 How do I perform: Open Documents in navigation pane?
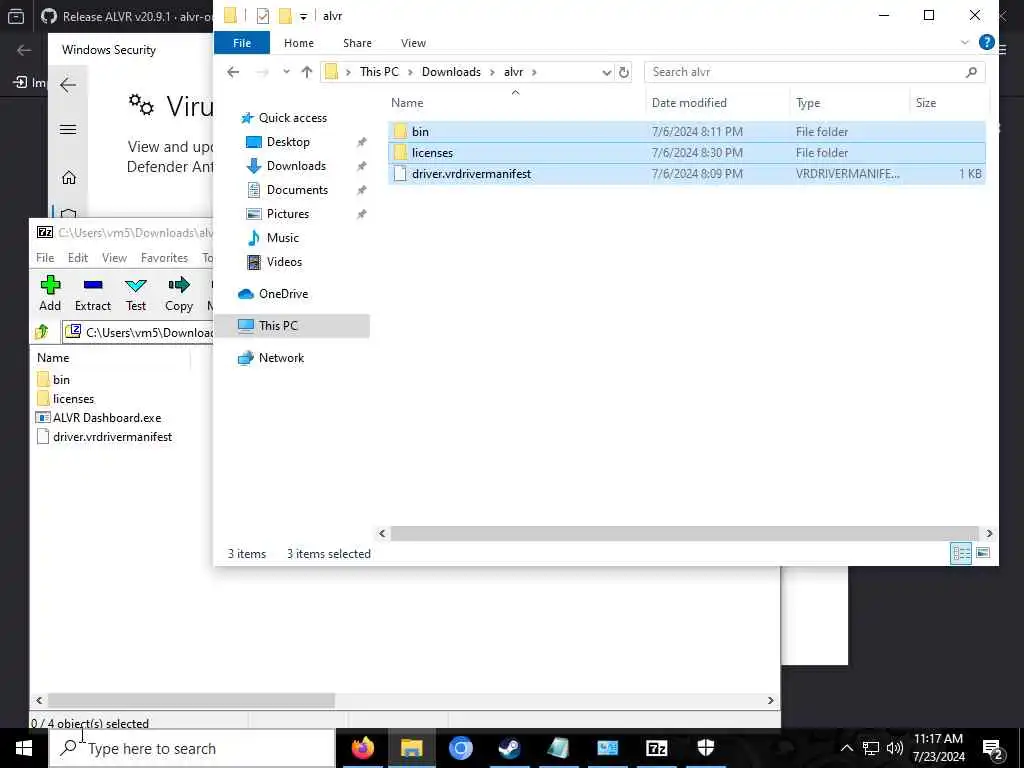click(297, 190)
